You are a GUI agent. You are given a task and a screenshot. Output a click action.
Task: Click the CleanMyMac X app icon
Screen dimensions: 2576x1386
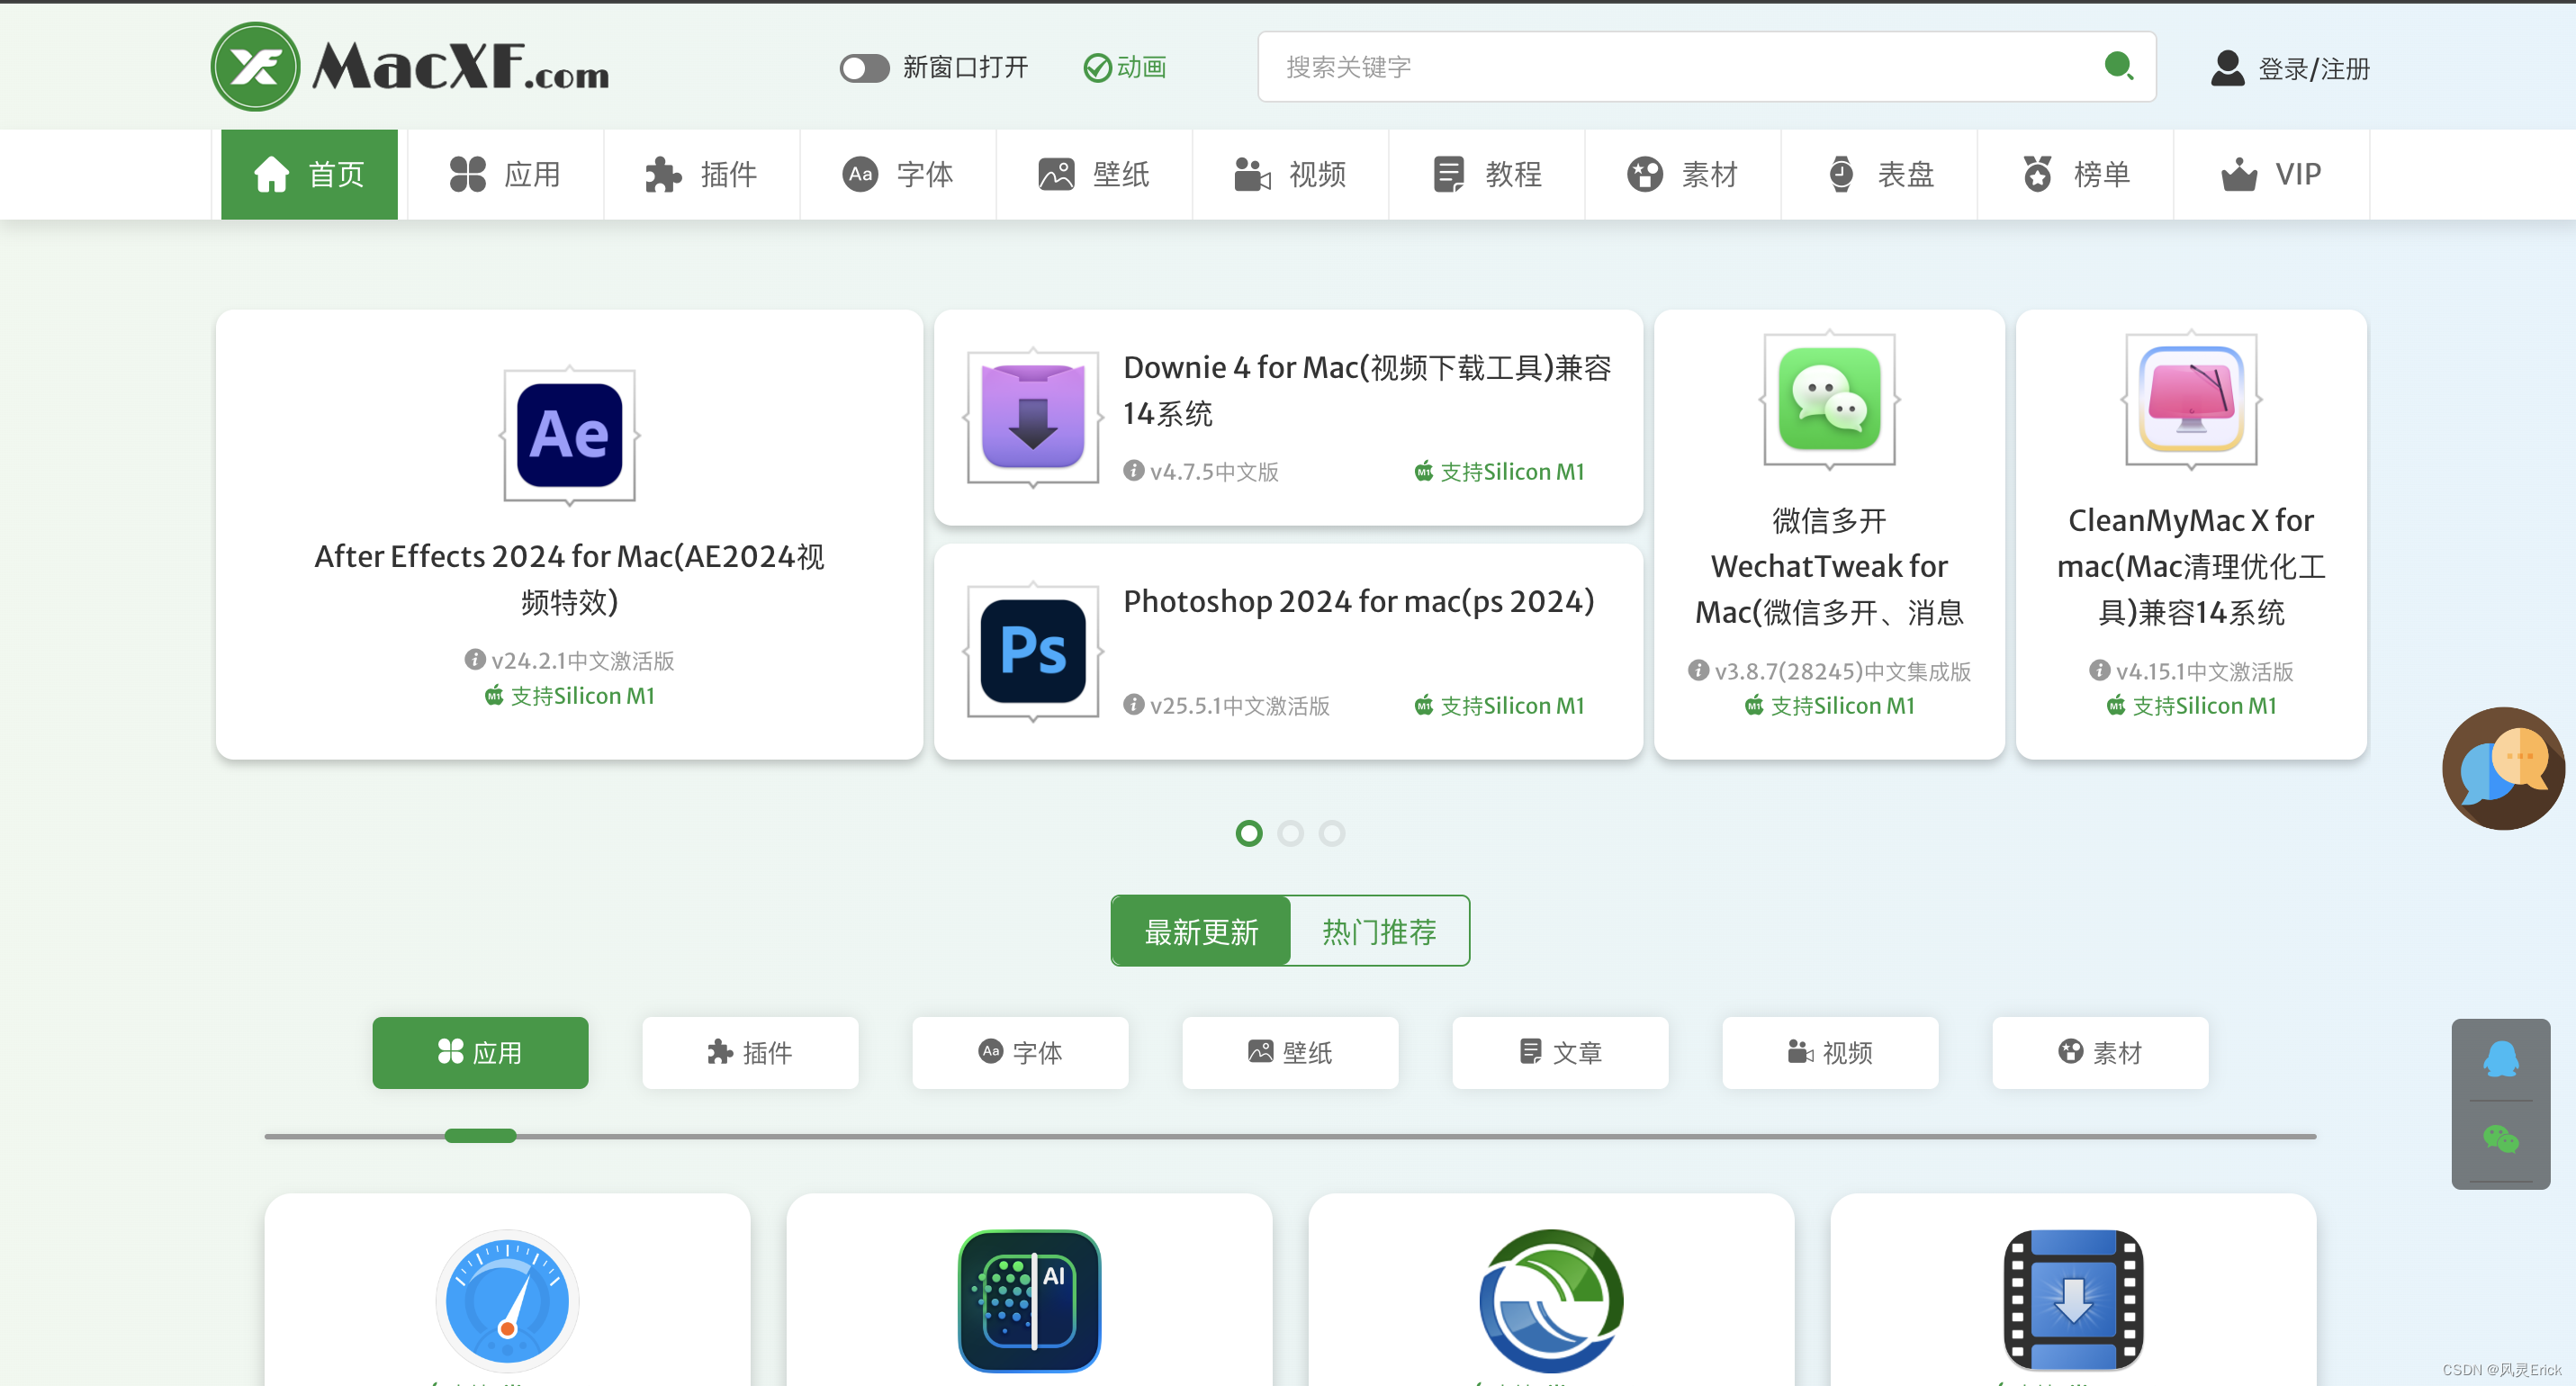click(x=2190, y=399)
